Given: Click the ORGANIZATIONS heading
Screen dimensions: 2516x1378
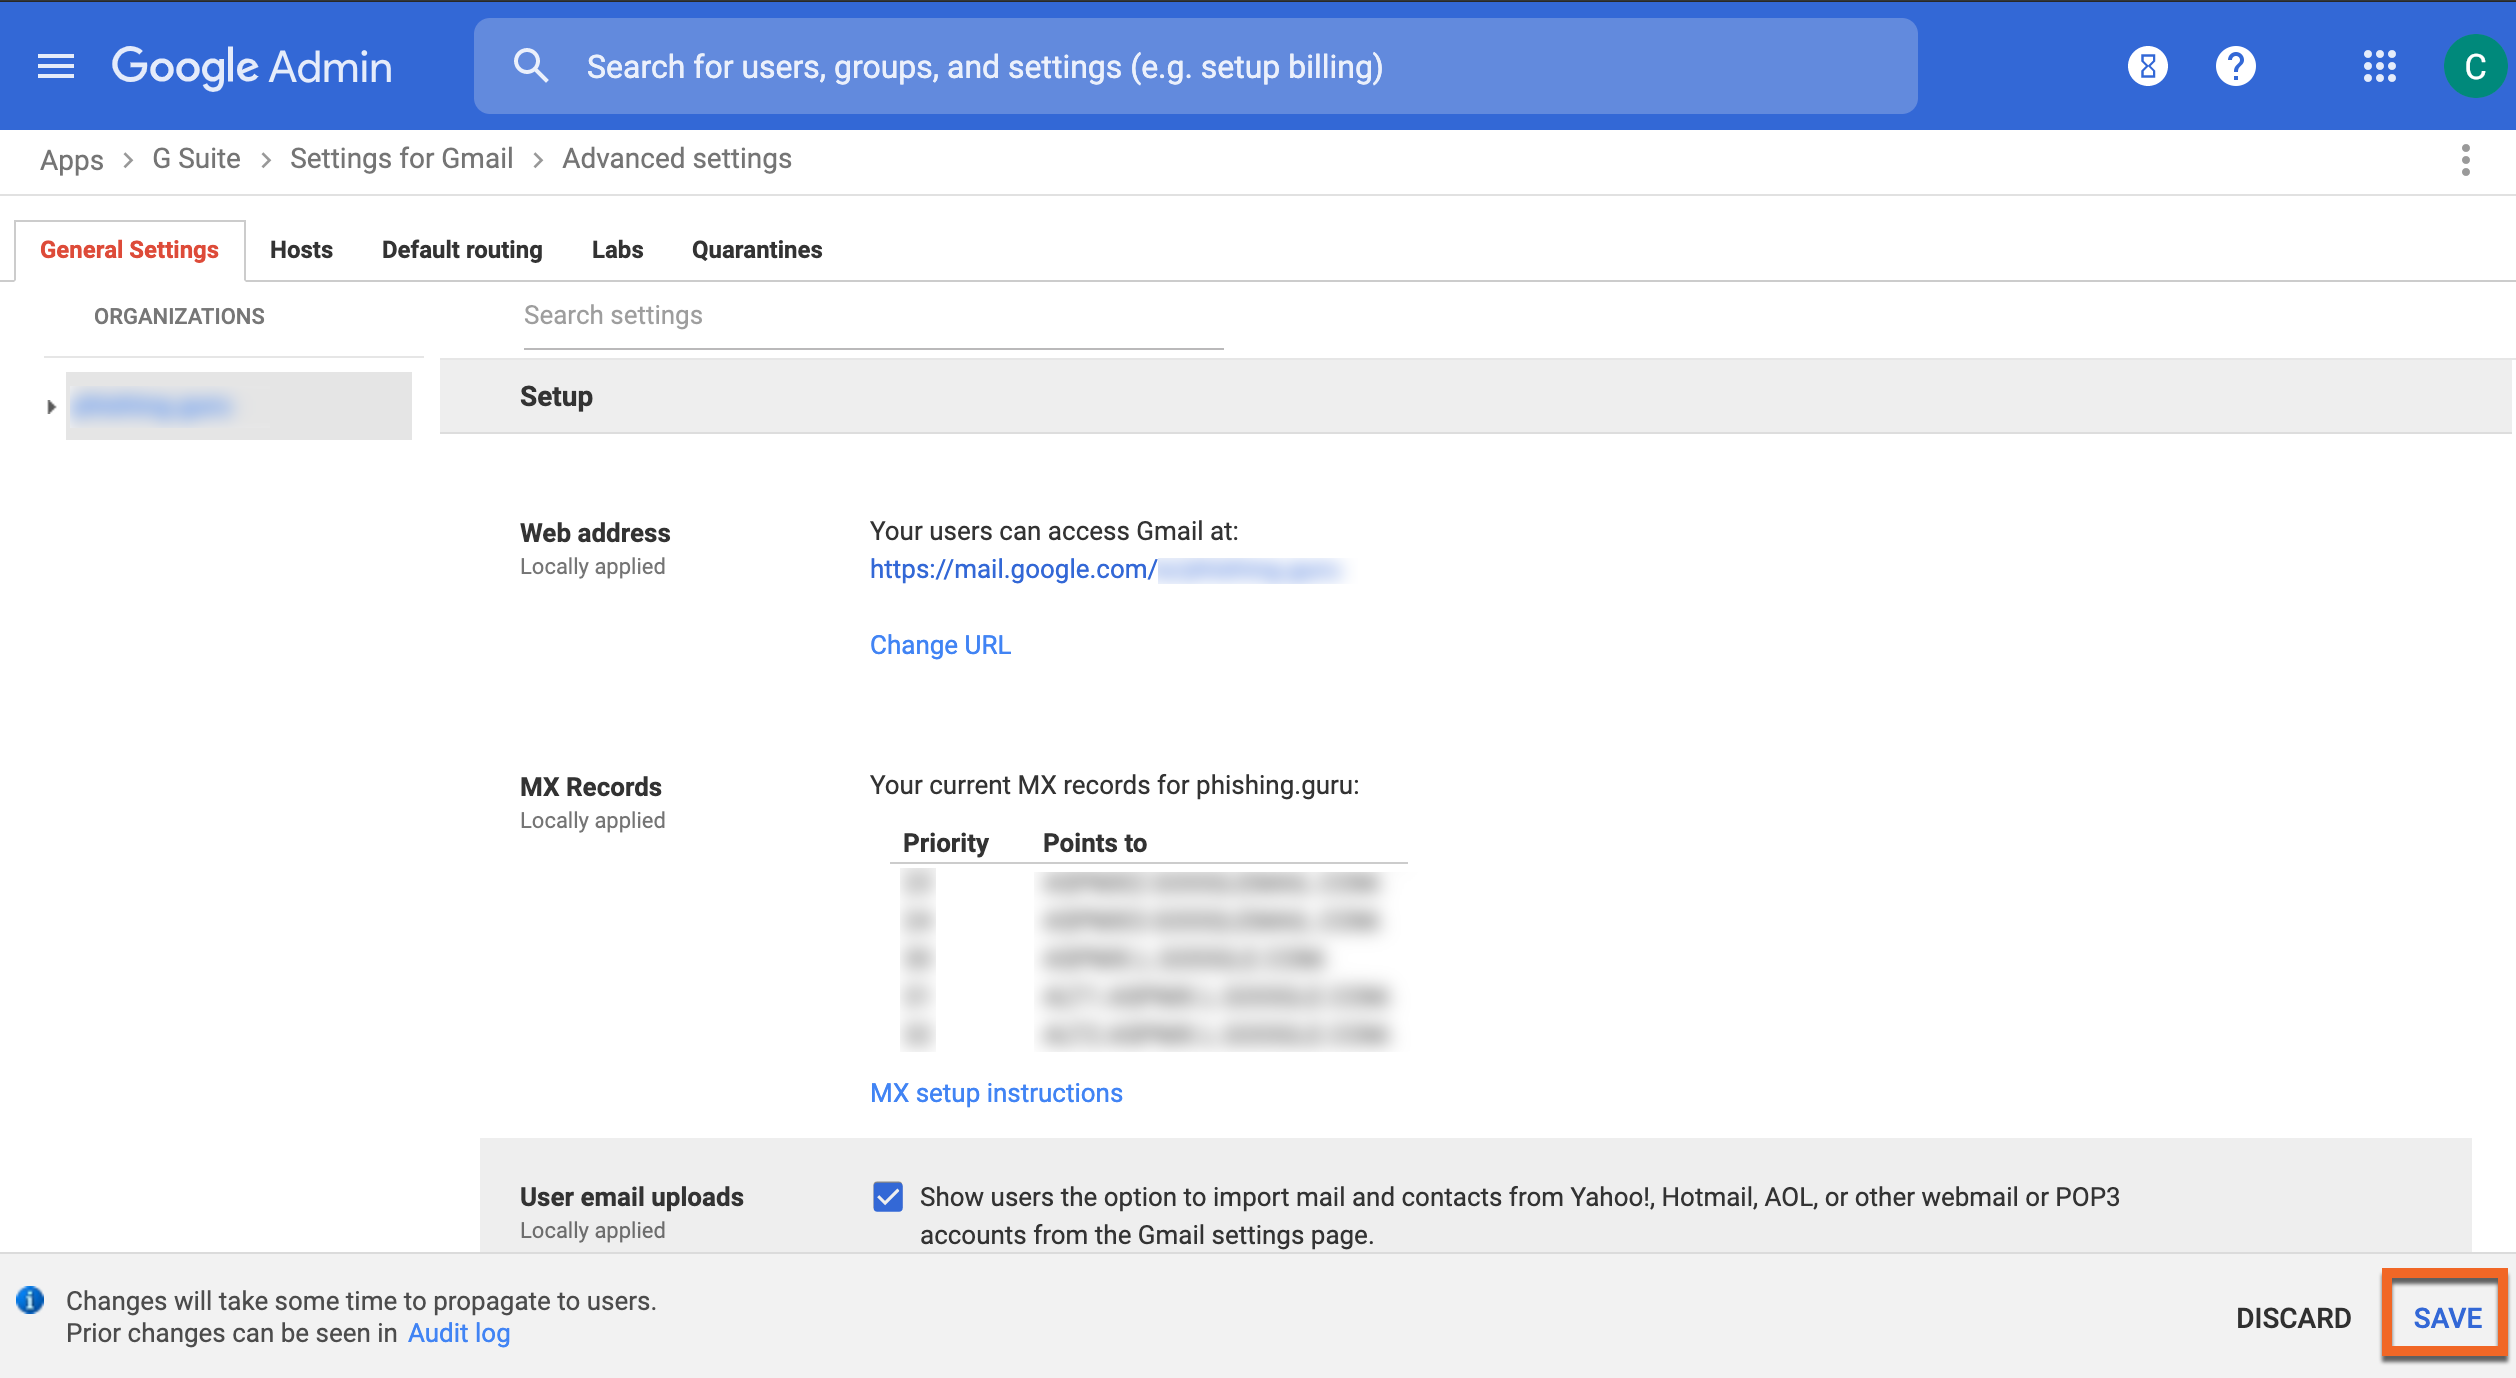Looking at the screenshot, I should pyautogui.click(x=179, y=316).
